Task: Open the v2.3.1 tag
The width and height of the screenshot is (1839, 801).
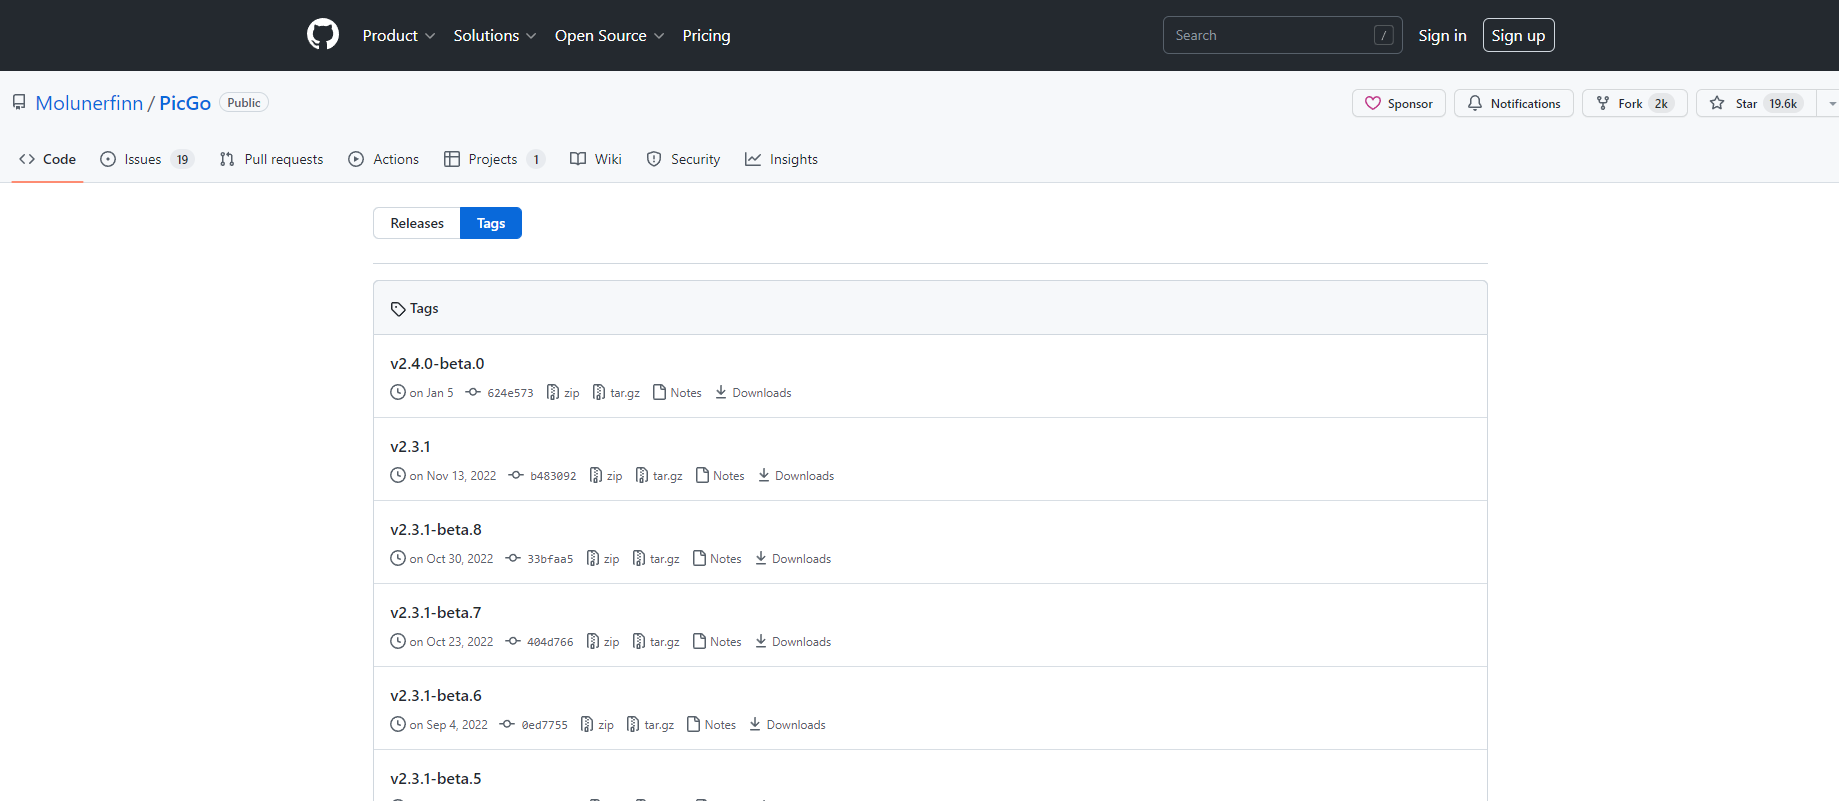Action: [x=410, y=446]
